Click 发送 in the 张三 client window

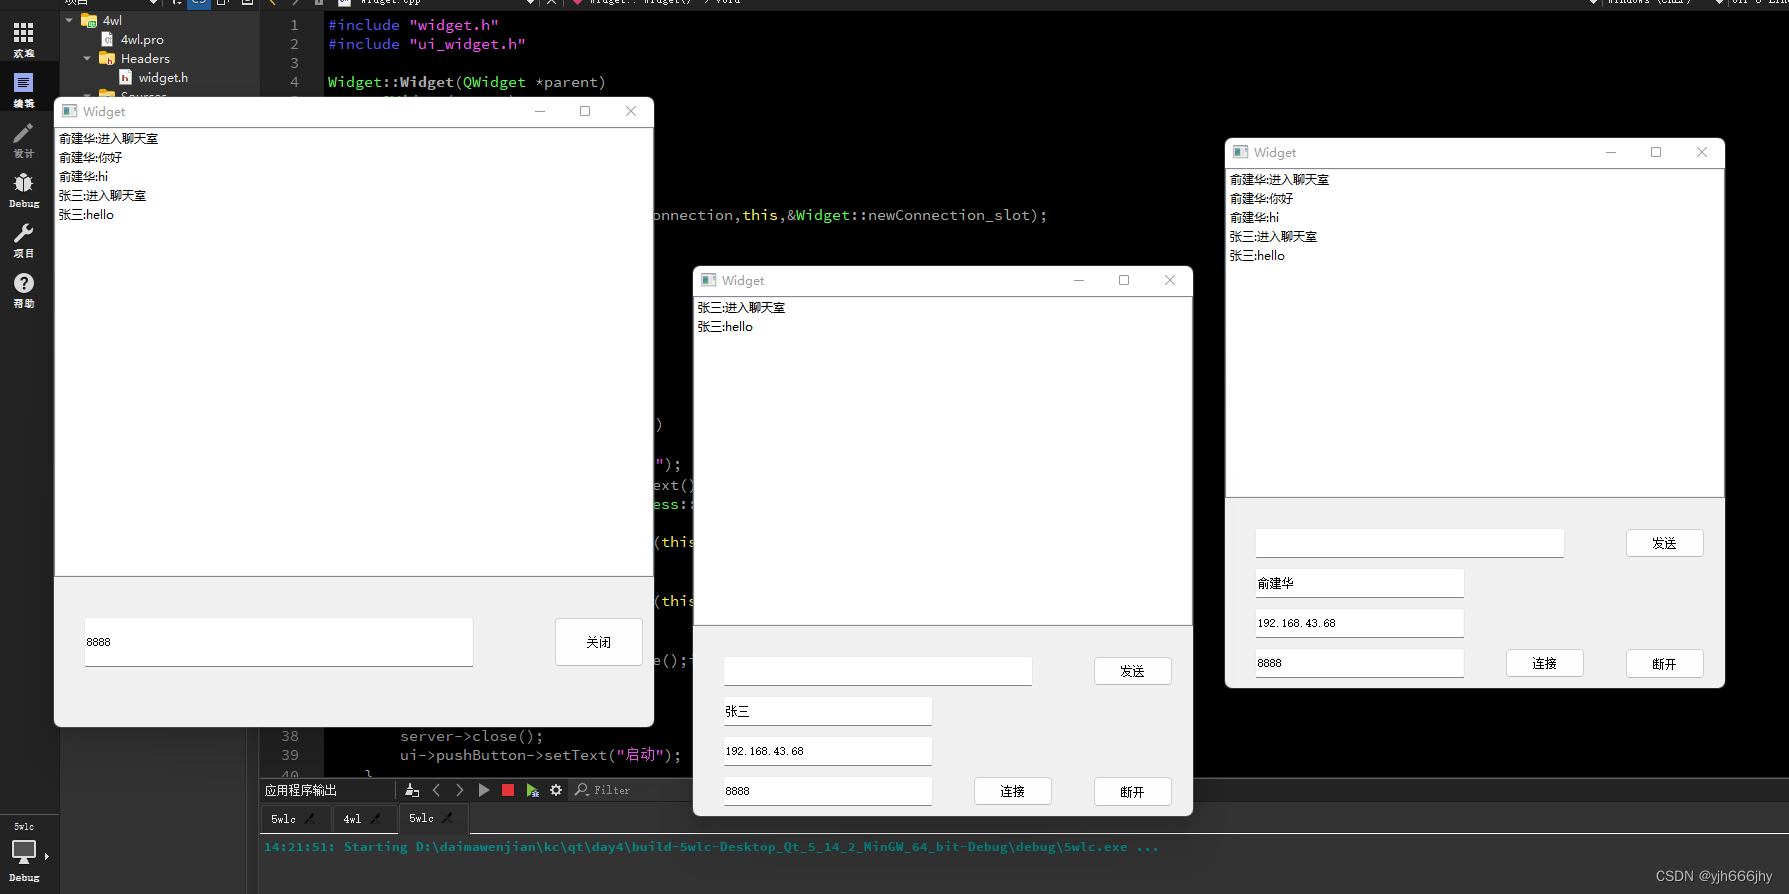click(1132, 671)
